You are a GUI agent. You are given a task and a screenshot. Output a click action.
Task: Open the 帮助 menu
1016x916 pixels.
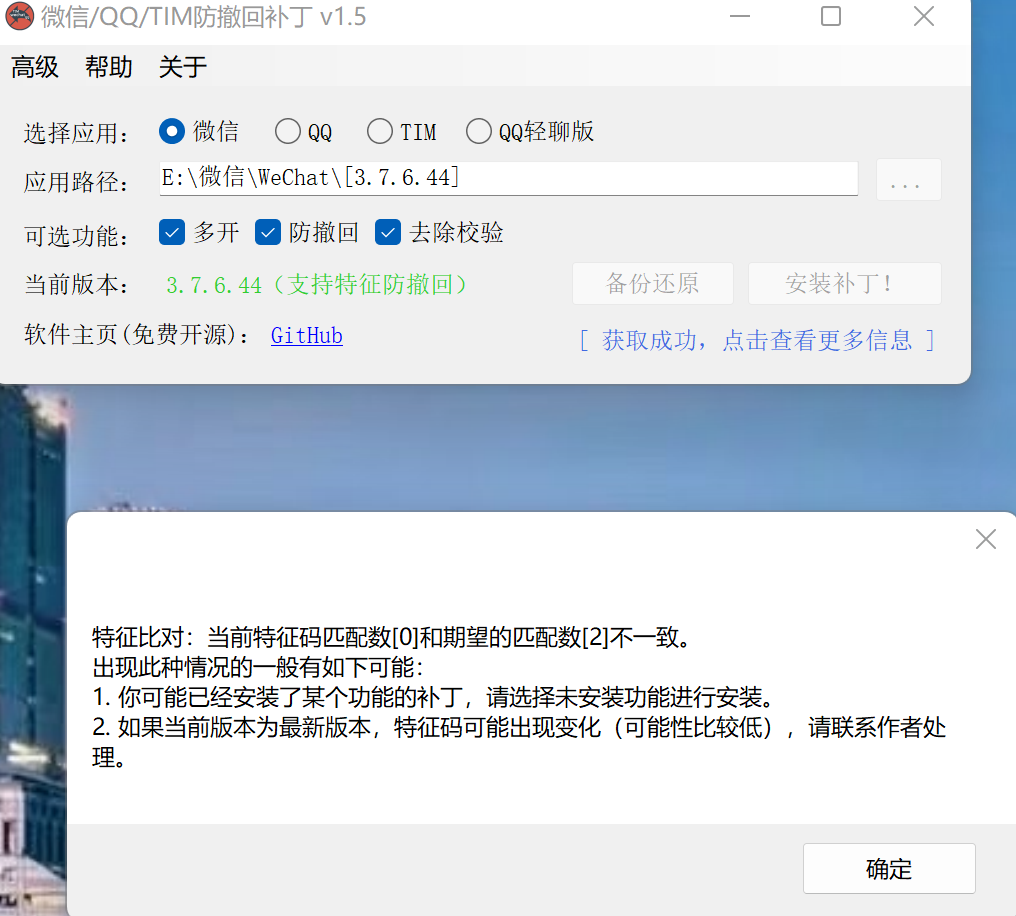tap(109, 67)
